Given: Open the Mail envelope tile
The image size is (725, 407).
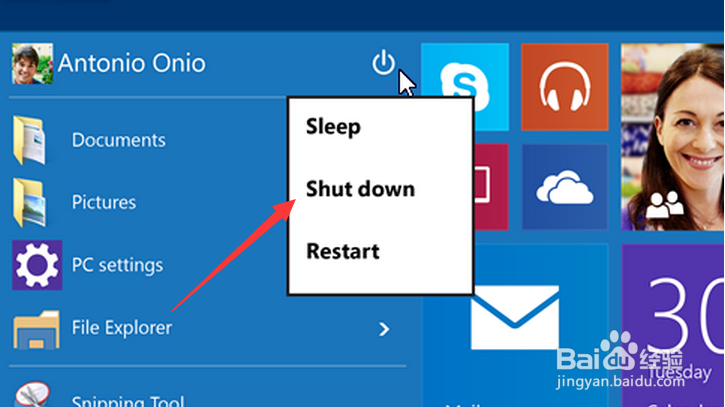Looking at the screenshot, I should click(514, 320).
